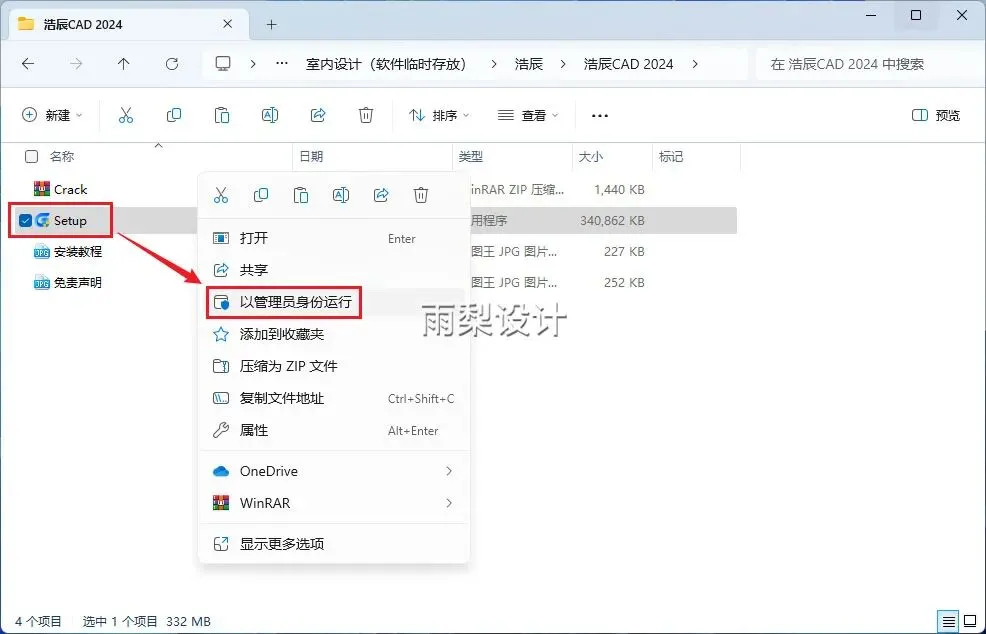Open the 排序 dropdown
This screenshot has height=634, width=986.
point(439,115)
